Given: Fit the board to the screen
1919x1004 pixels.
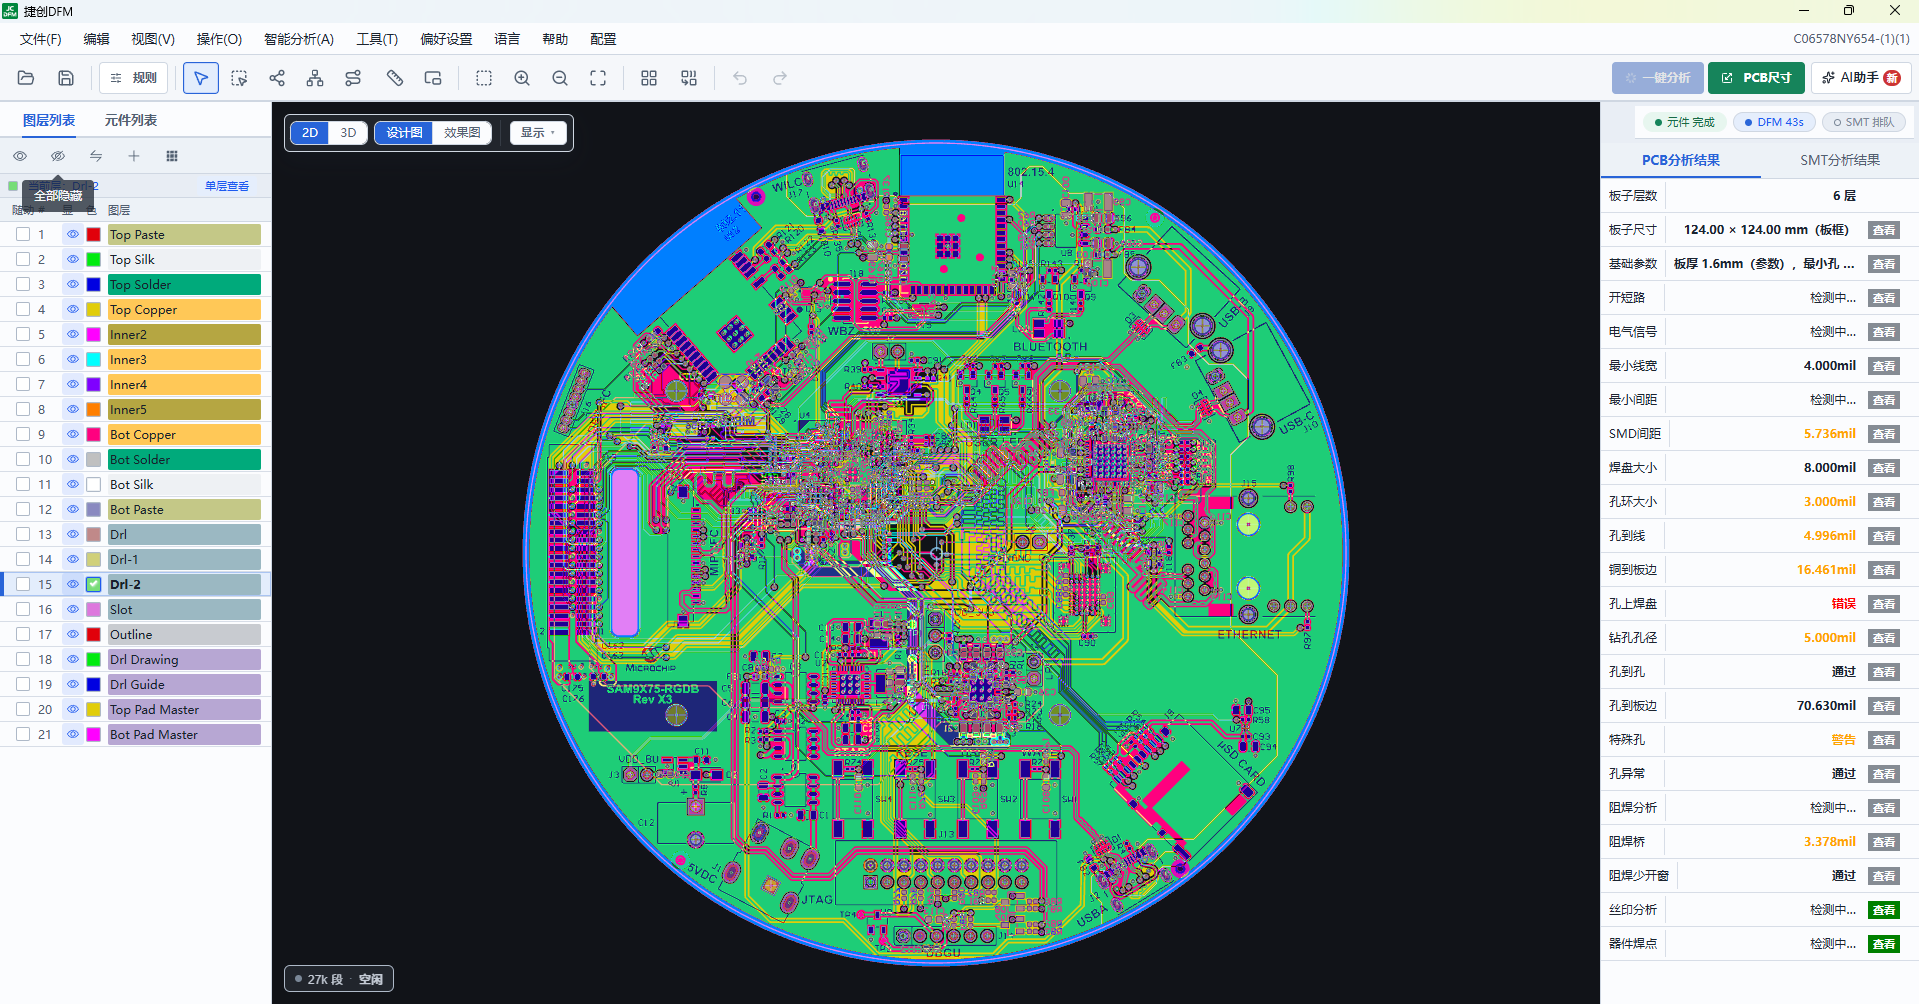Looking at the screenshot, I should [598, 78].
